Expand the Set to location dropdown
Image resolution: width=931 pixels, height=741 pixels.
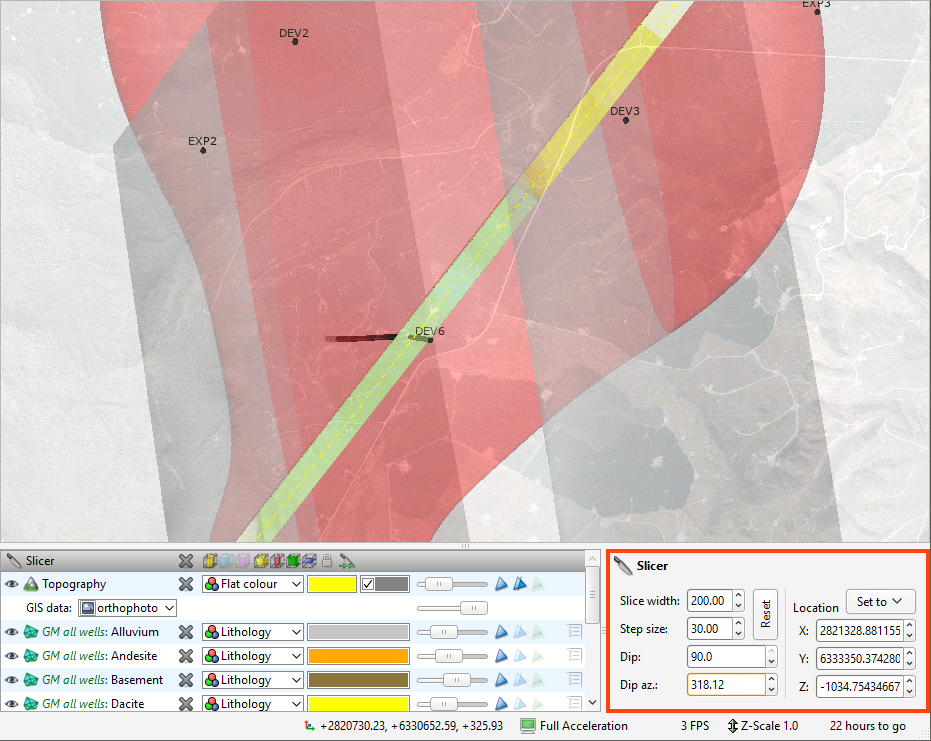(880, 601)
